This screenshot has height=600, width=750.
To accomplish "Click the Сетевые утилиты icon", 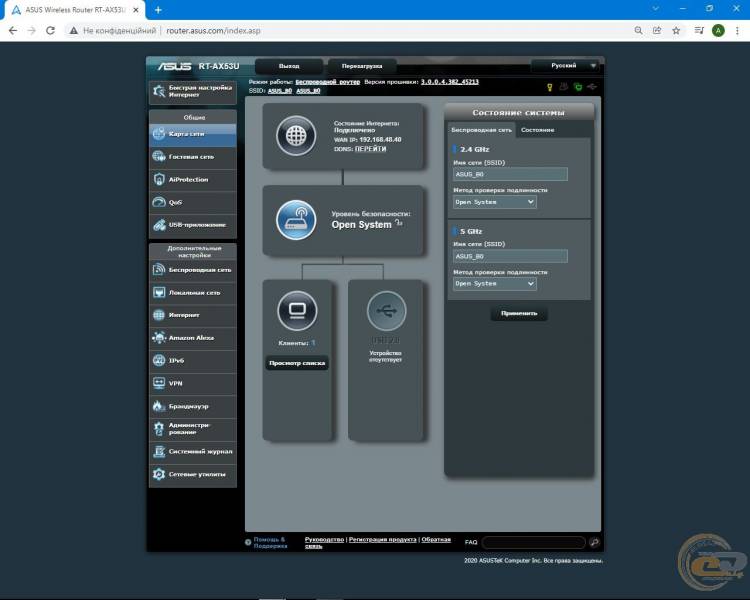I will [x=159, y=474].
